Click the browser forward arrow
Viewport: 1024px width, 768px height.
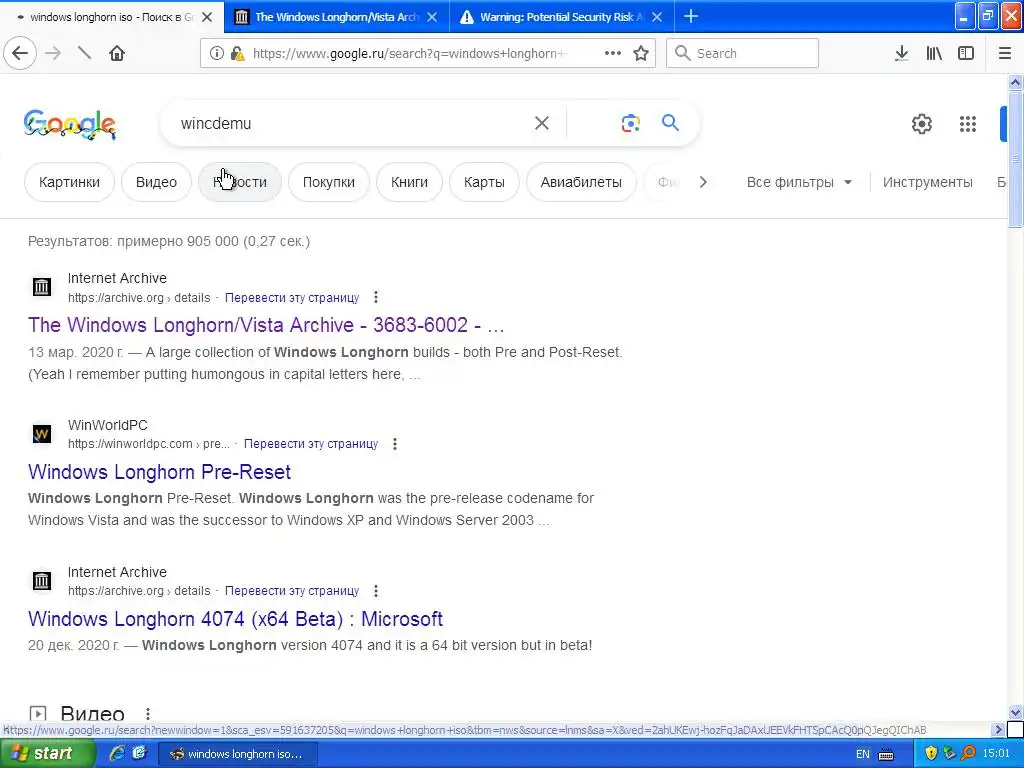[x=54, y=53]
